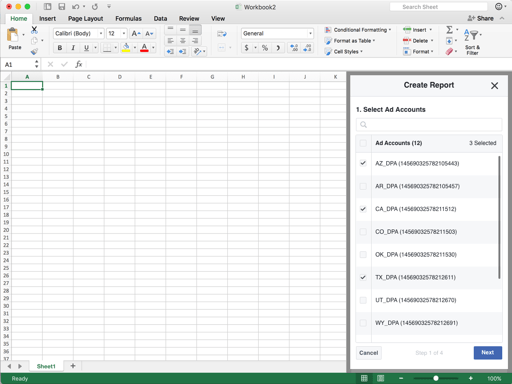This screenshot has height=384, width=512.
Task: Toggle the select-all Ad Accounts checkbox
Action: click(363, 143)
